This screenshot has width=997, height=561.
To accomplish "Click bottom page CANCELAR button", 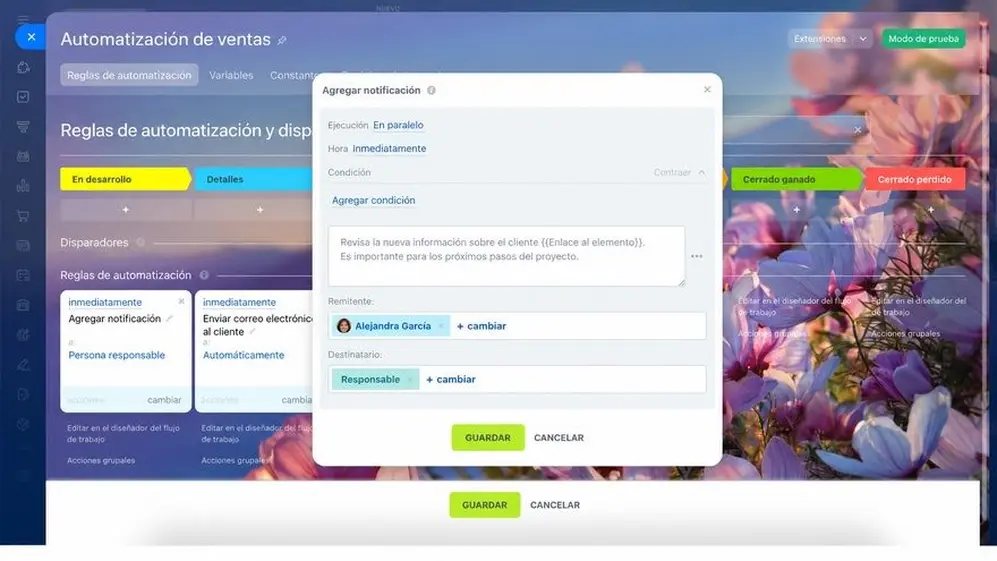I will [x=555, y=505].
